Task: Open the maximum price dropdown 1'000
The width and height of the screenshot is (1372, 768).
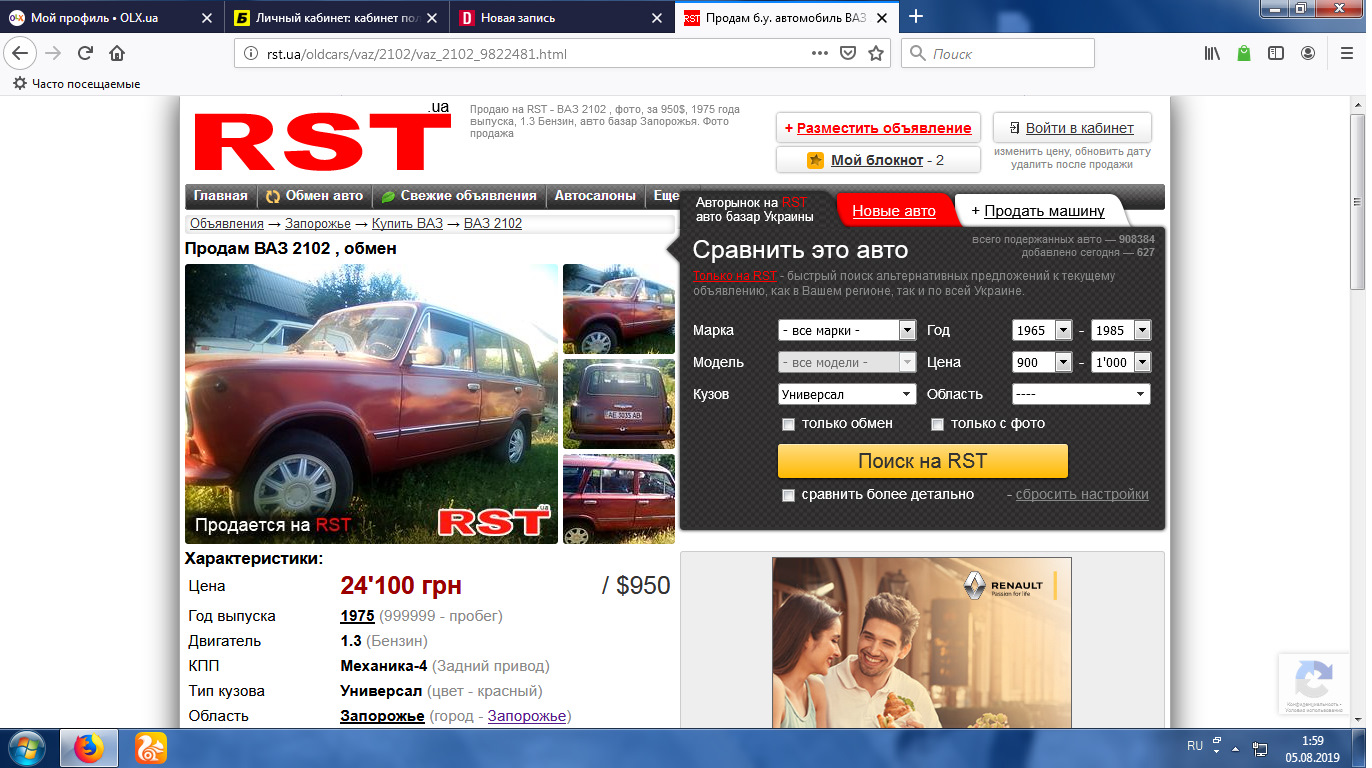Action: (x=1121, y=362)
